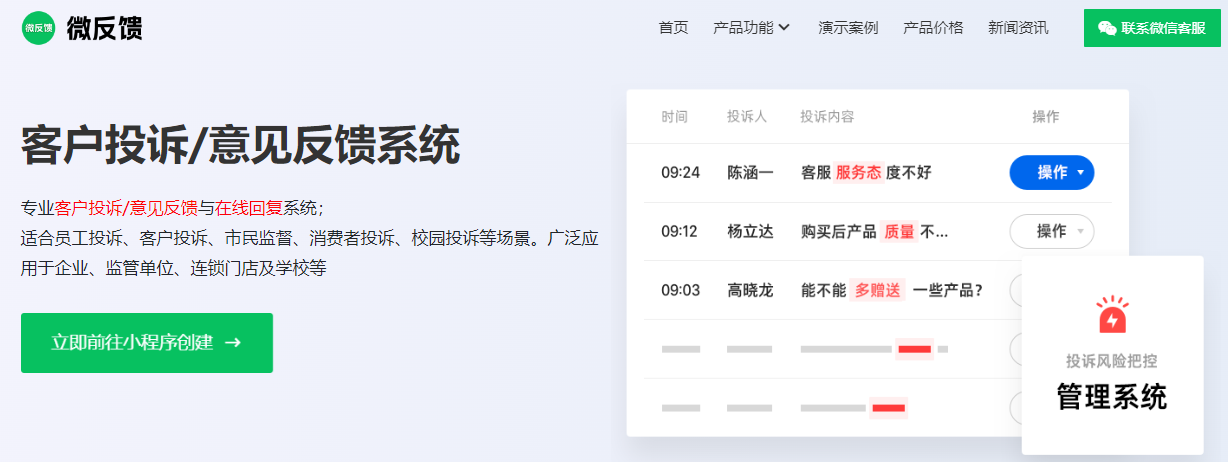Screen dimensions: 1228x462
Task: Click the 投诉内容 column header
Action: click(x=827, y=117)
